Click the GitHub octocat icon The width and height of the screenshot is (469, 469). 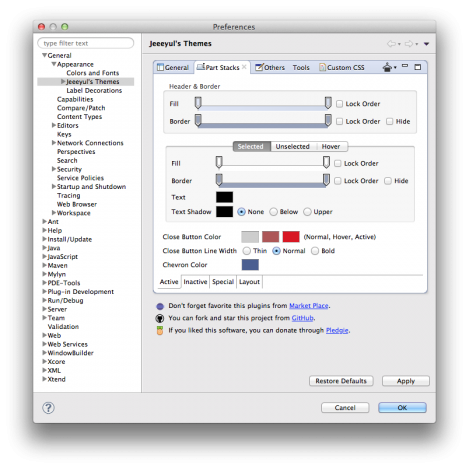coord(160,318)
